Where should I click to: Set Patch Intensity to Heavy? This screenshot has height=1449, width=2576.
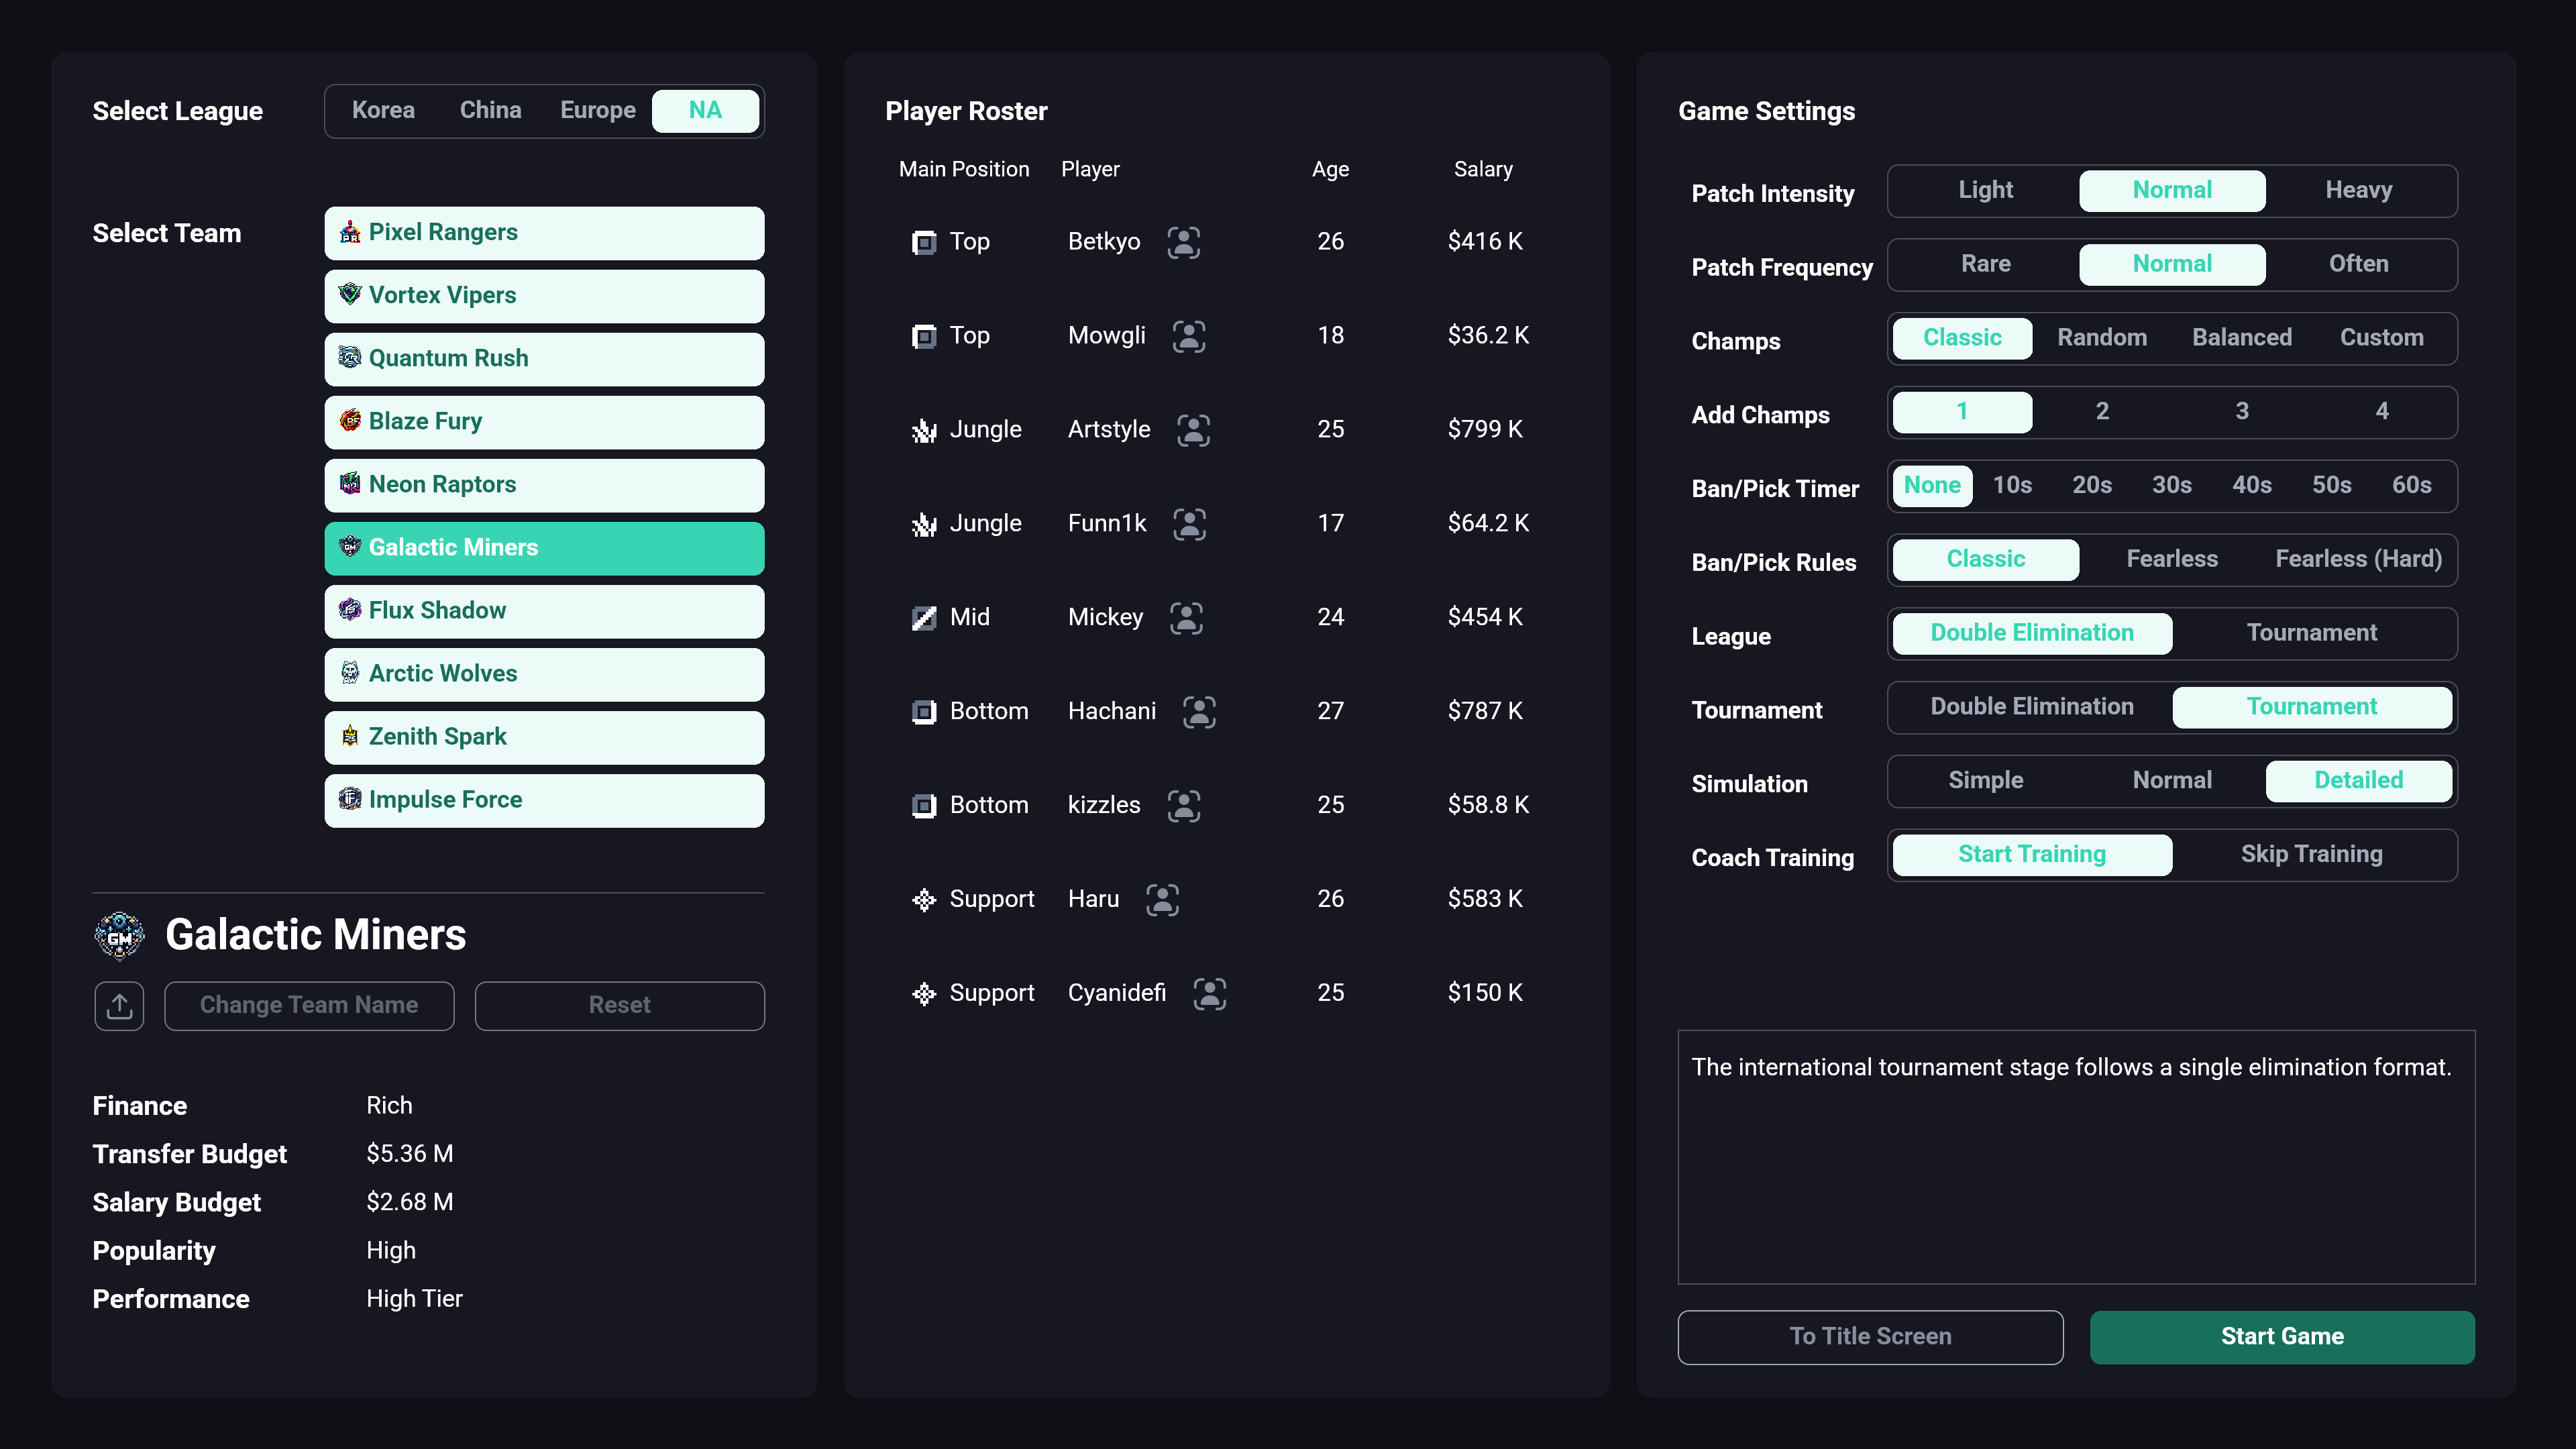click(x=2358, y=190)
